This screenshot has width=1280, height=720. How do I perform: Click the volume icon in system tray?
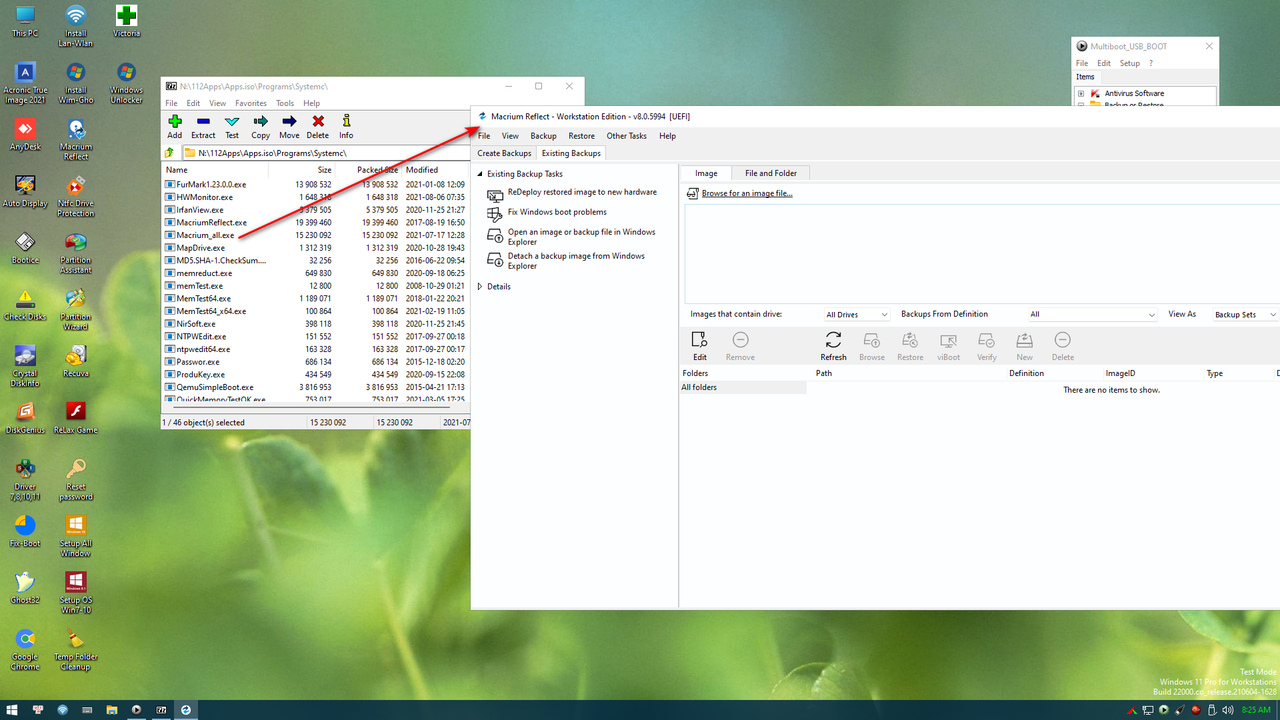coord(1227,709)
